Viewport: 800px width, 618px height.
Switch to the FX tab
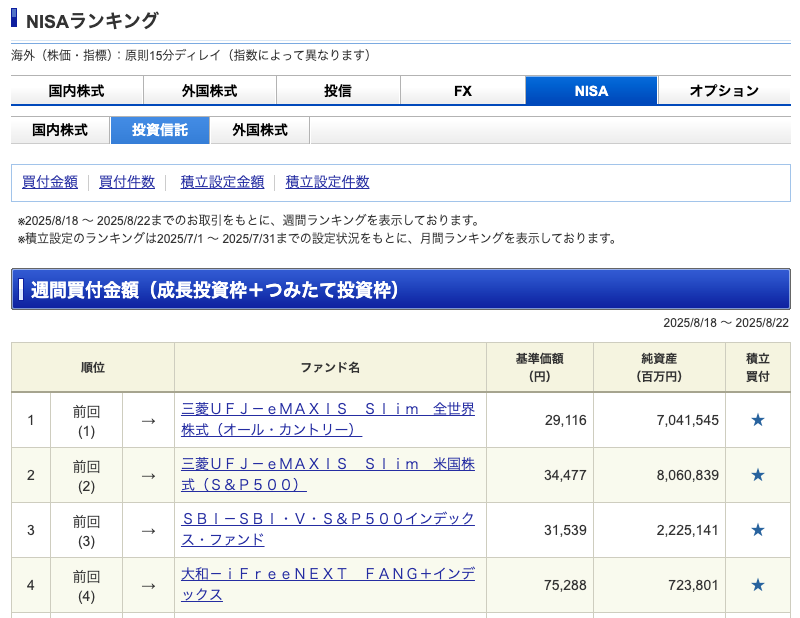[463, 91]
